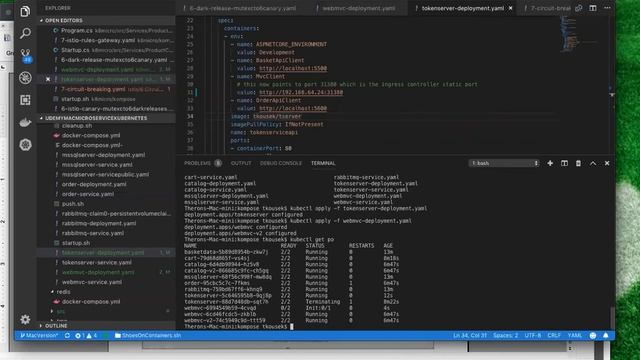Click the ShoesOnContainers.sln status bar item
640x360 pixels.
point(148,336)
